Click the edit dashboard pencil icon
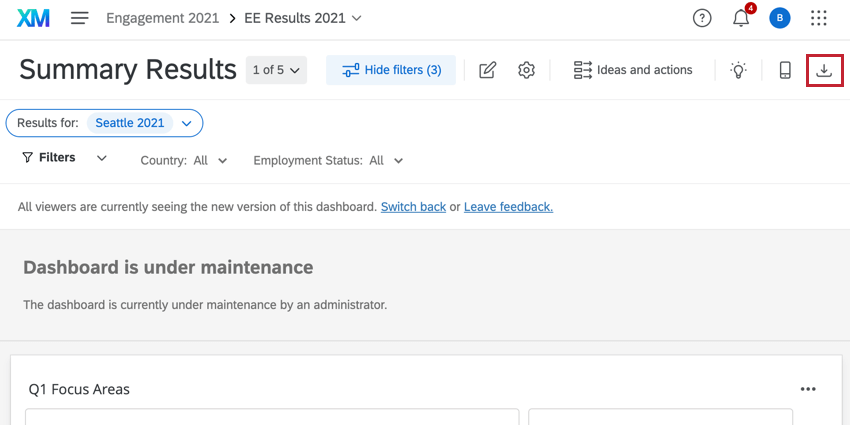 pos(488,70)
